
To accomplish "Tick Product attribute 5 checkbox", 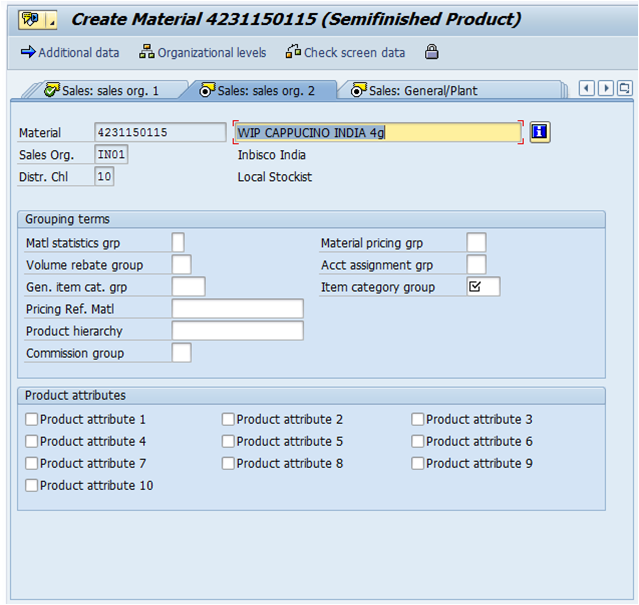I will (x=229, y=442).
